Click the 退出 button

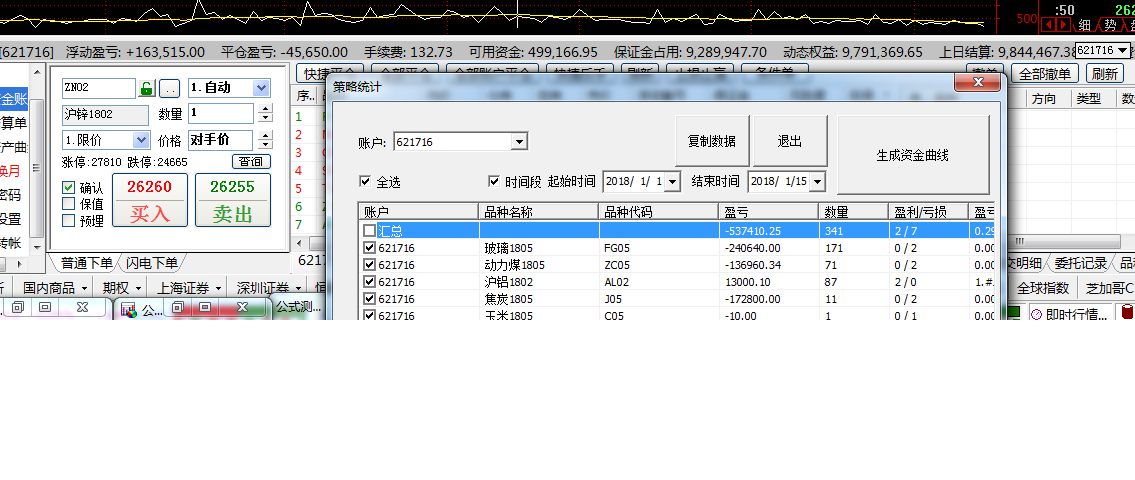tap(790, 142)
